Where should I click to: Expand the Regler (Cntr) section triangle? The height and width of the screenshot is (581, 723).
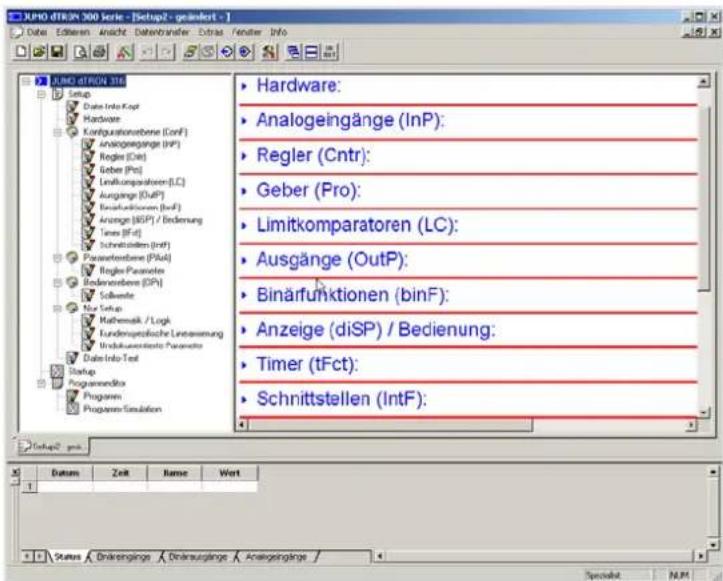click(x=244, y=156)
